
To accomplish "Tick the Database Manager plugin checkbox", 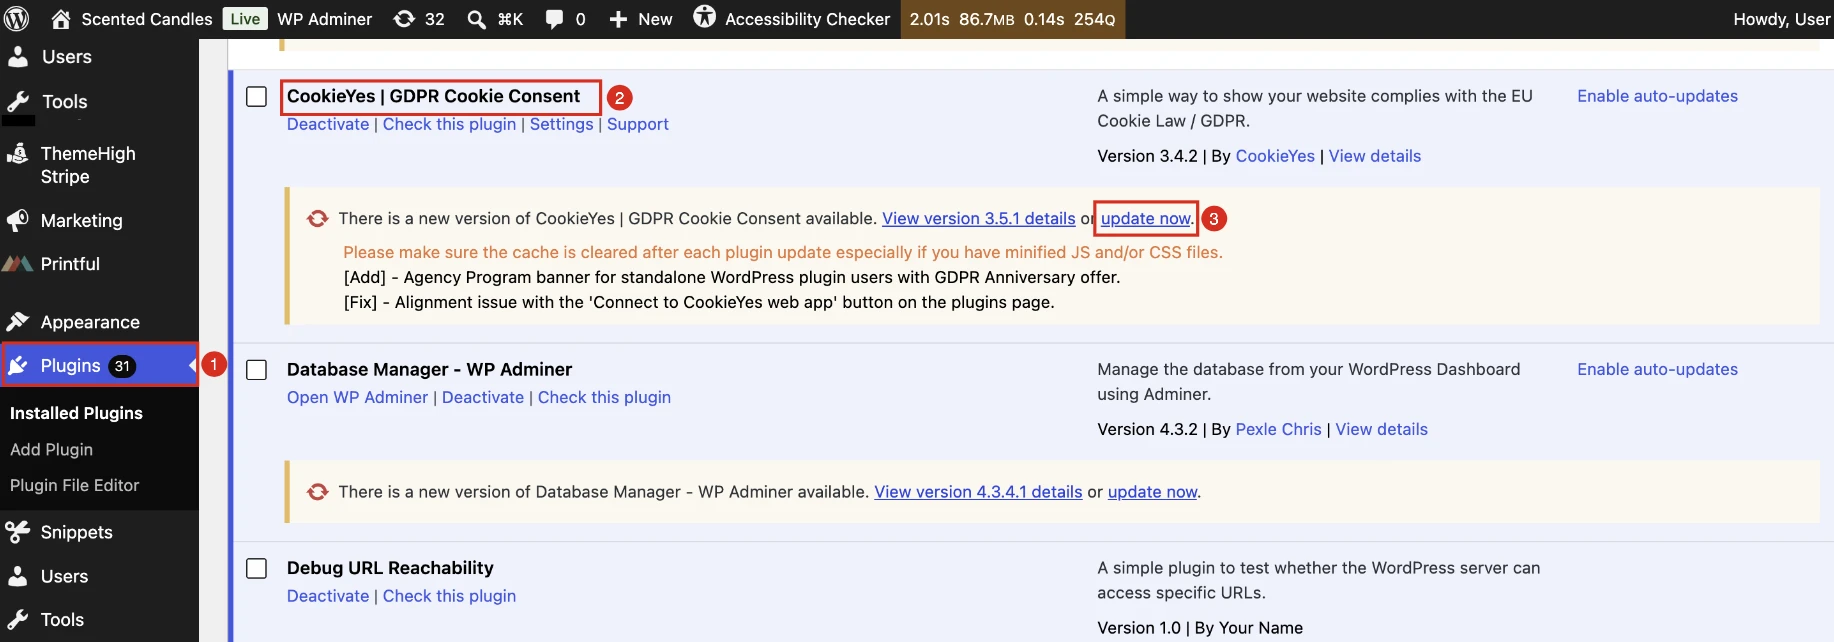I will pyautogui.click(x=257, y=370).
